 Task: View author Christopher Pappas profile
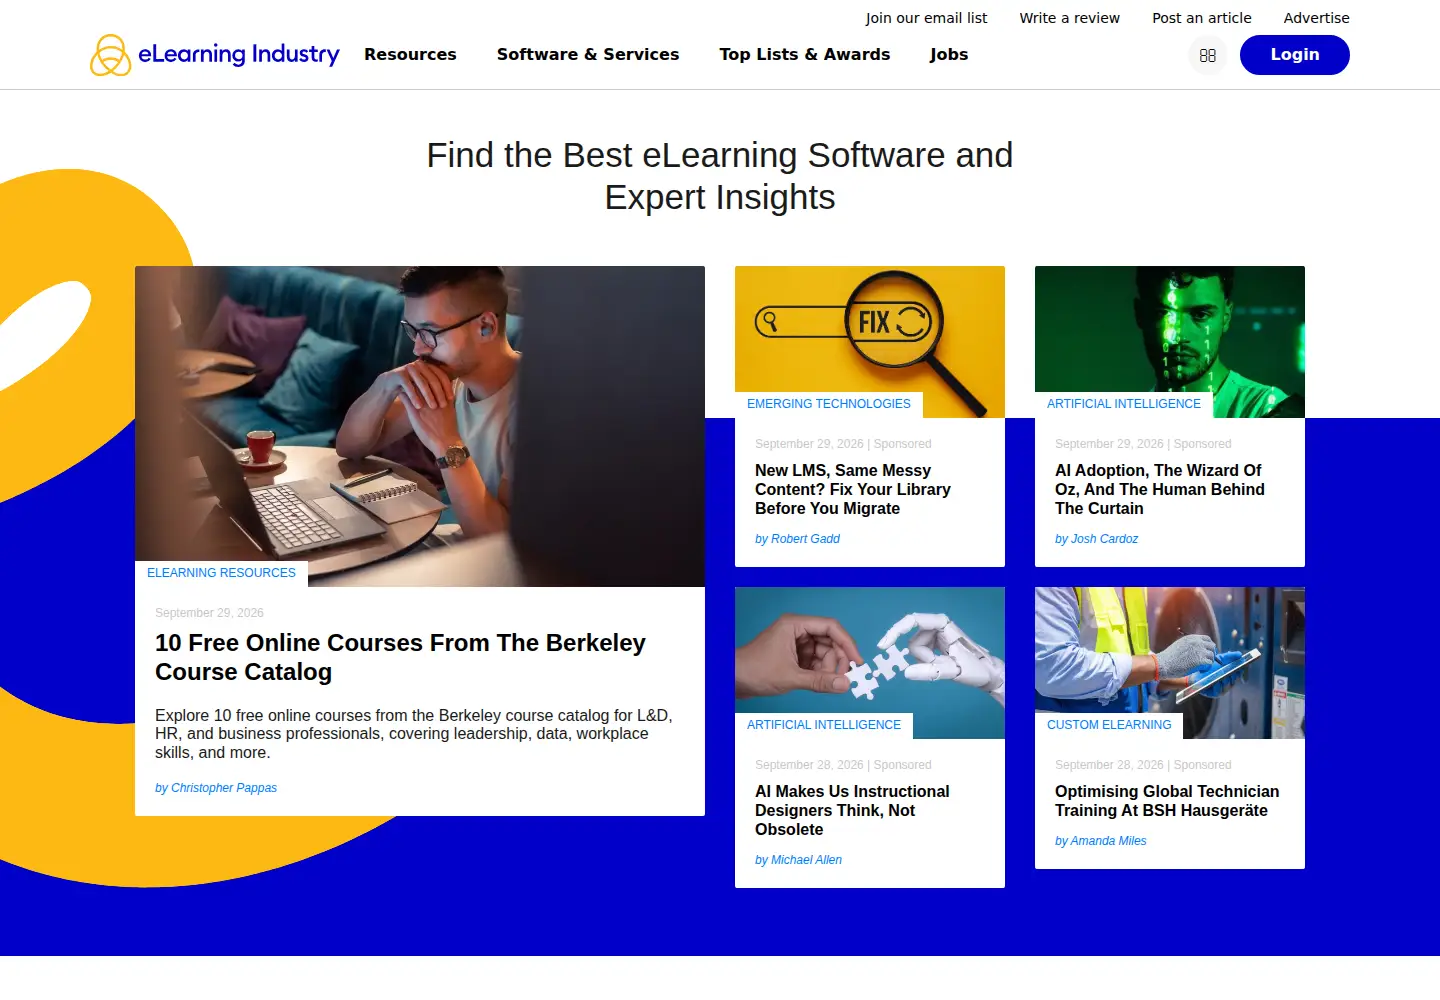216,788
